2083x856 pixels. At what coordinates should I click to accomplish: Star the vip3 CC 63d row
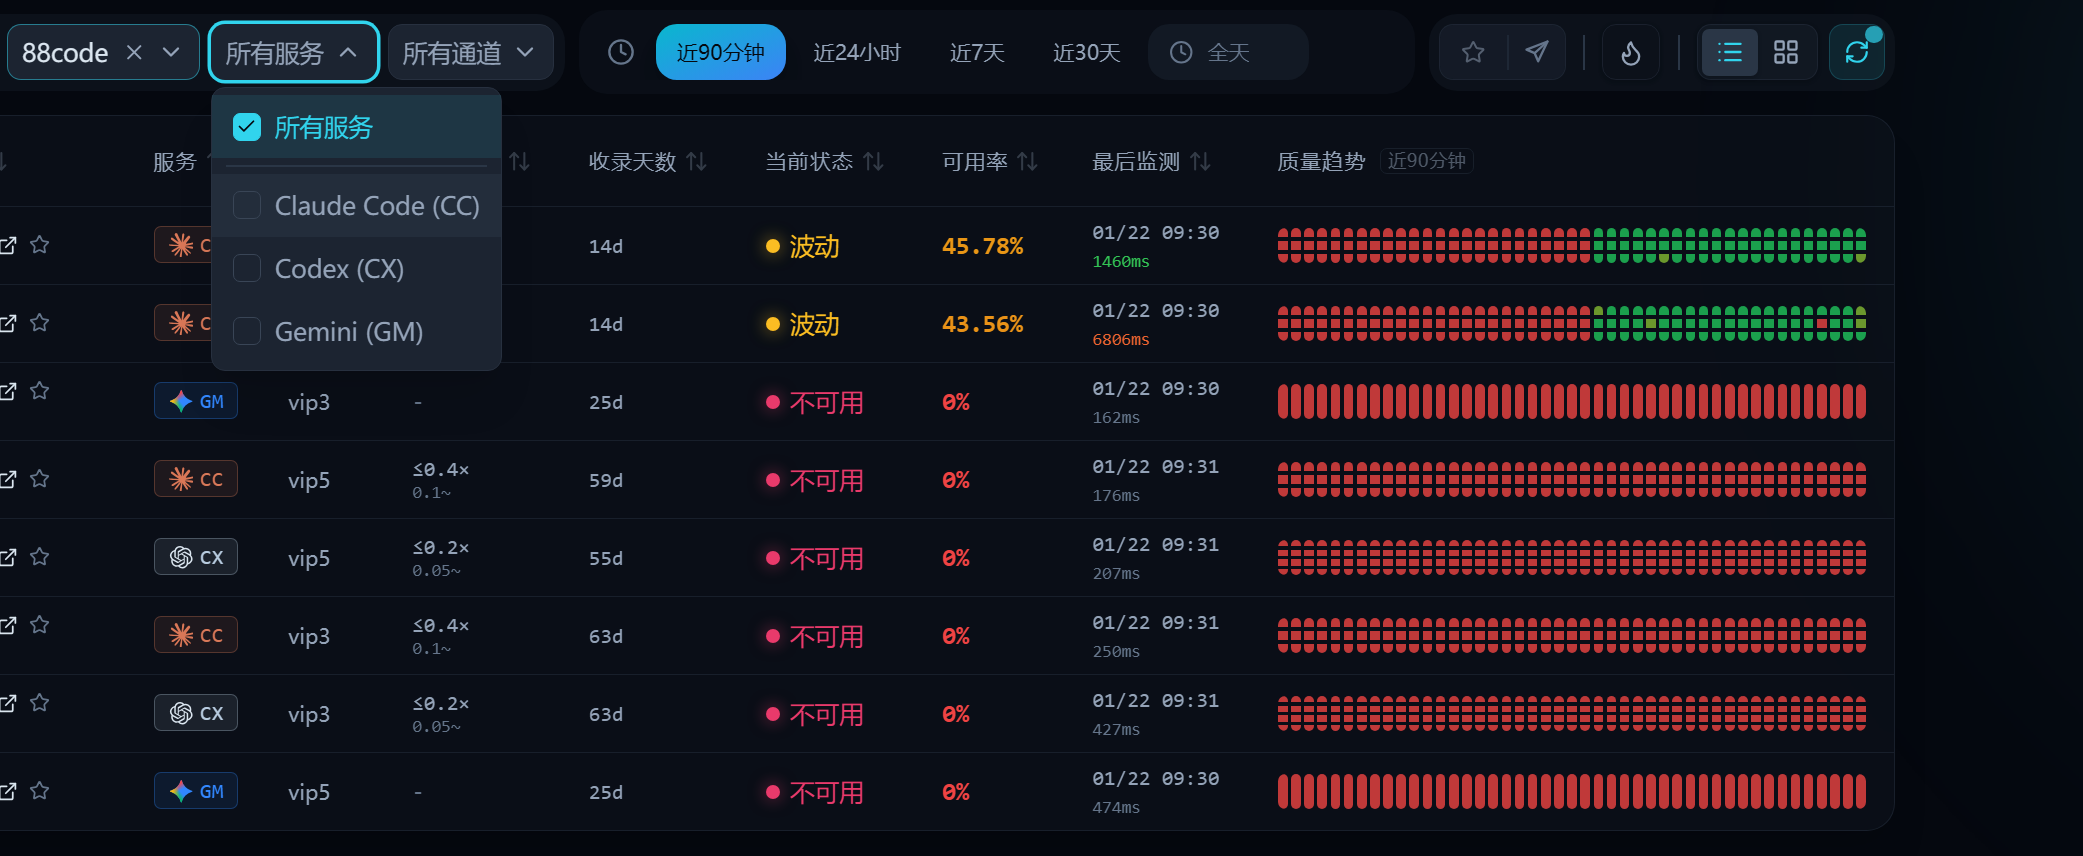click(40, 625)
